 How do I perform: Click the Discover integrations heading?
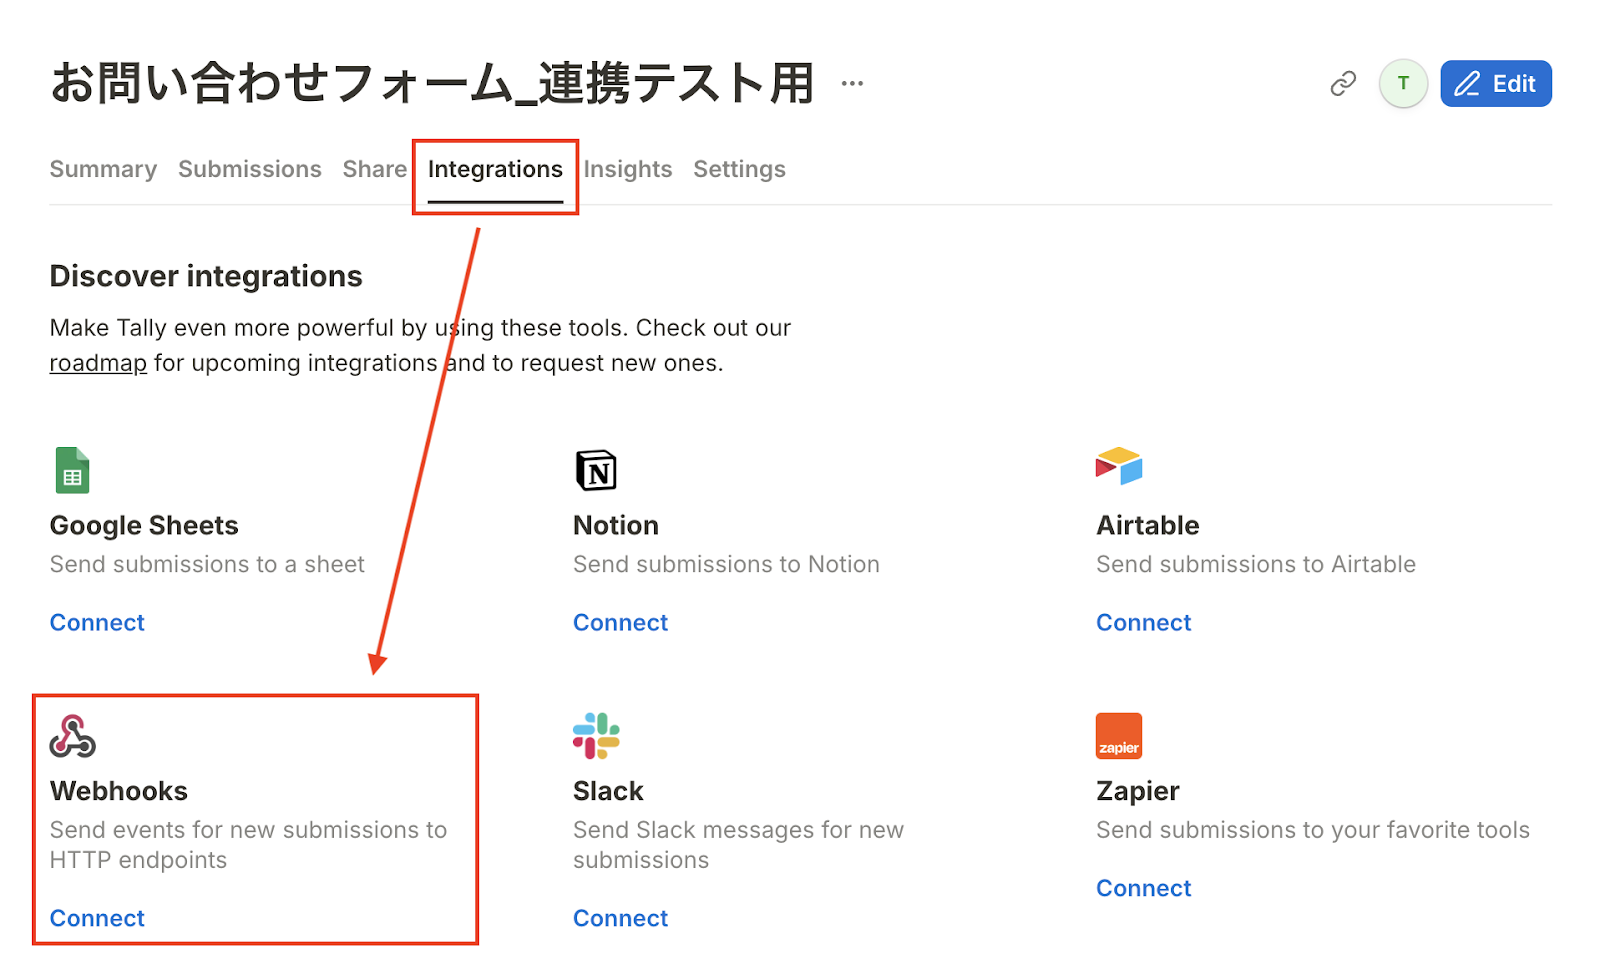click(206, 276)
